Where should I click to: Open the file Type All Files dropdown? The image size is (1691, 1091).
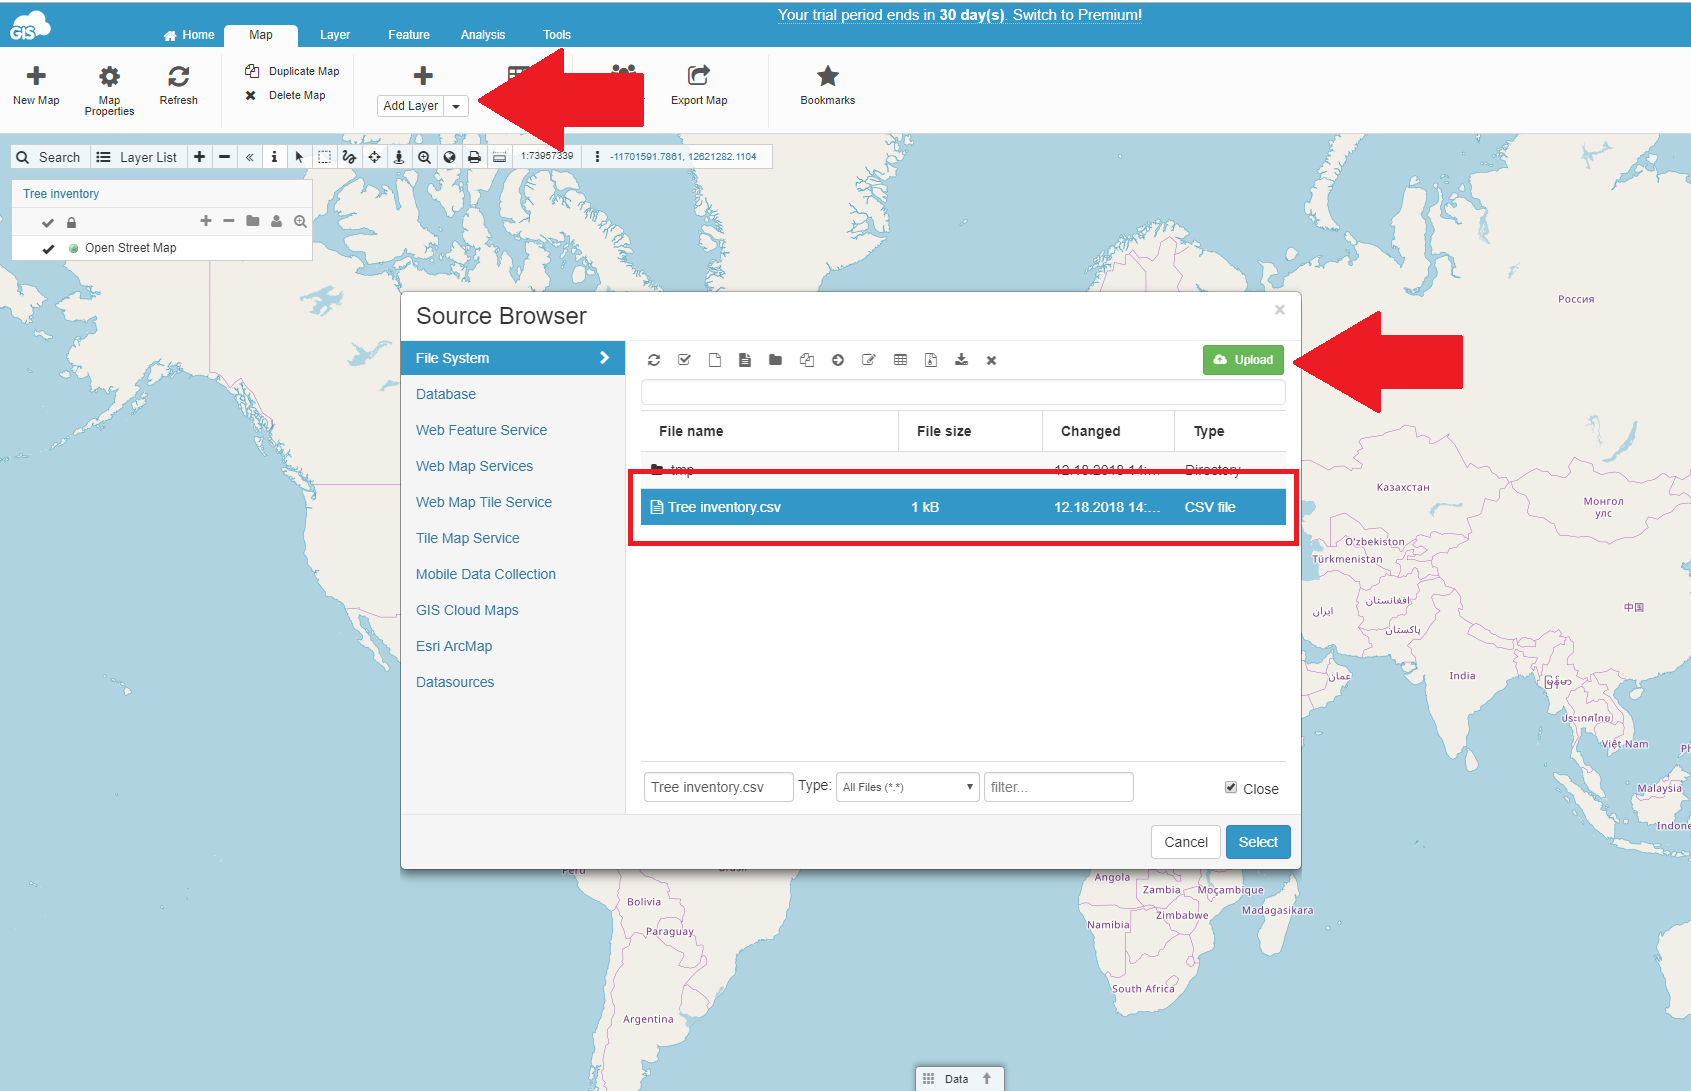pos(907,787)
